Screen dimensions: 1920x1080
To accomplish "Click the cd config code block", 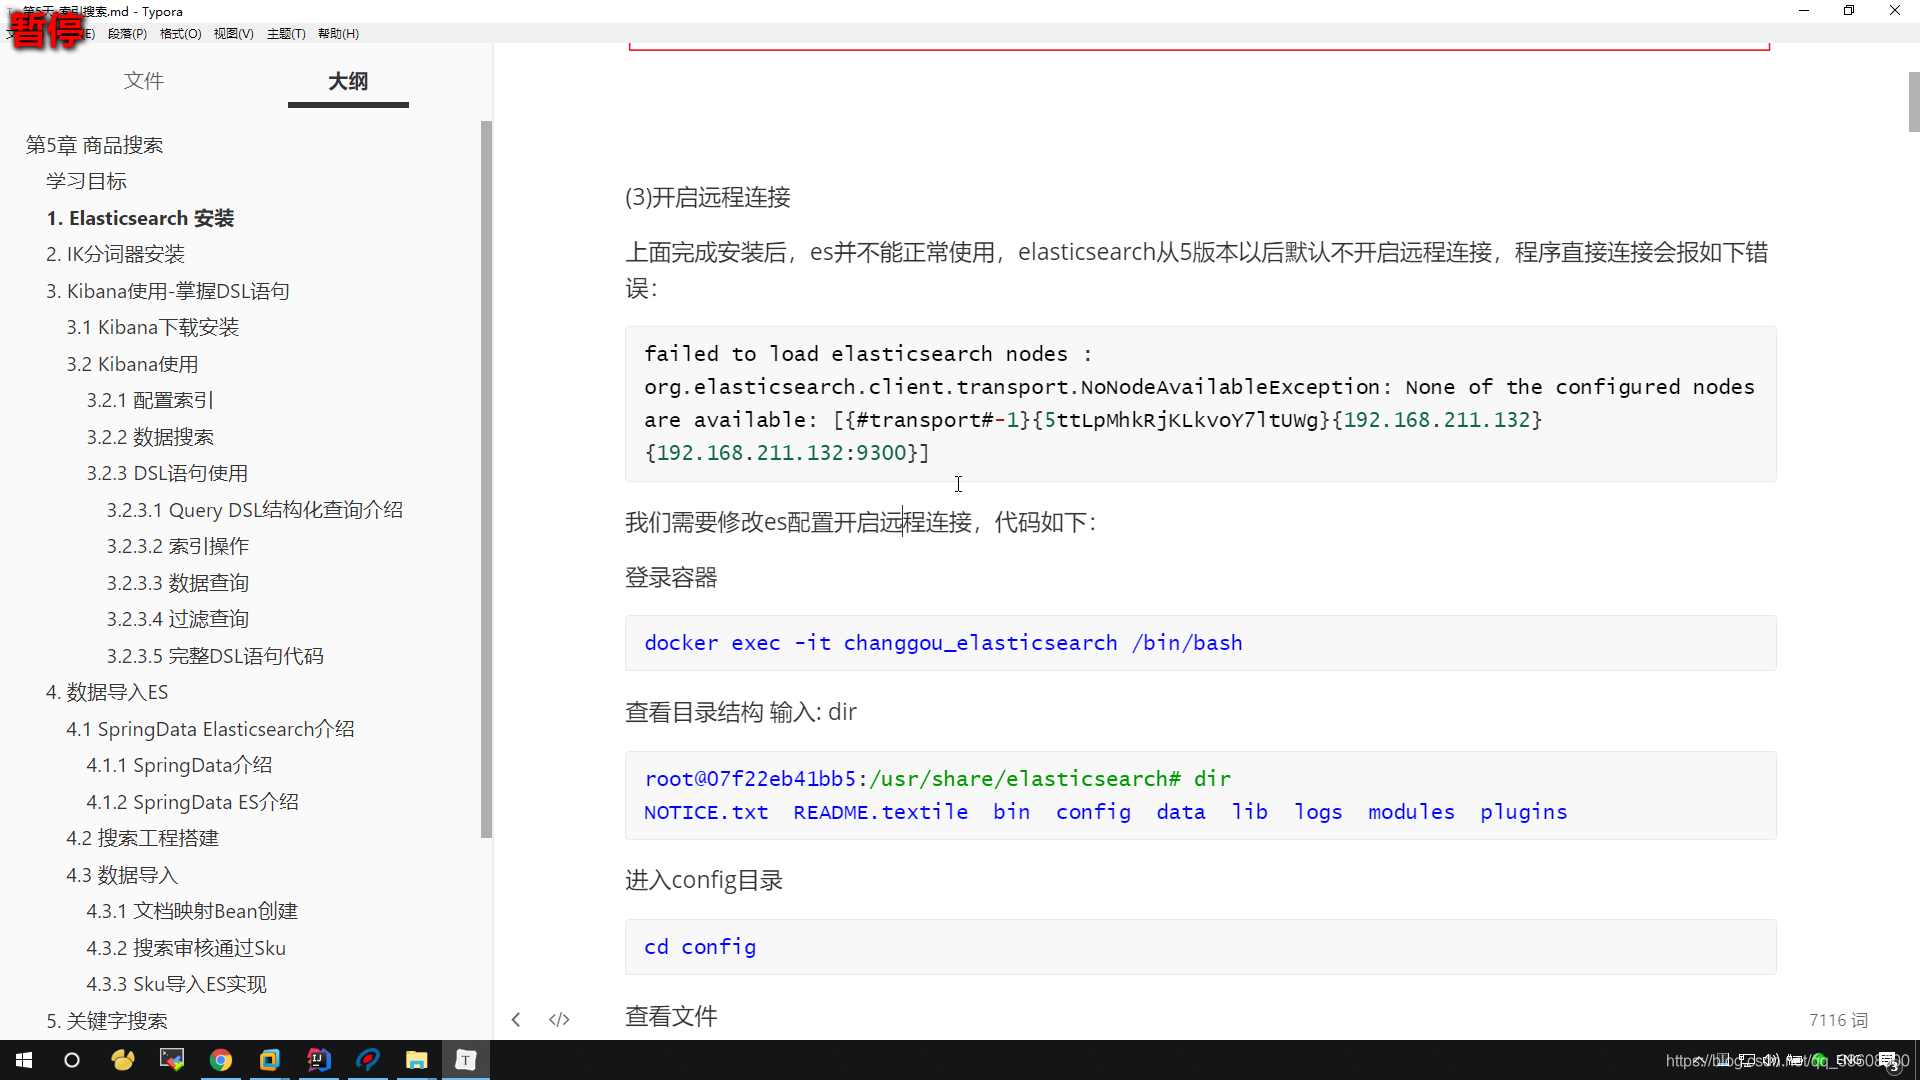I will (x=1200, y=947).
